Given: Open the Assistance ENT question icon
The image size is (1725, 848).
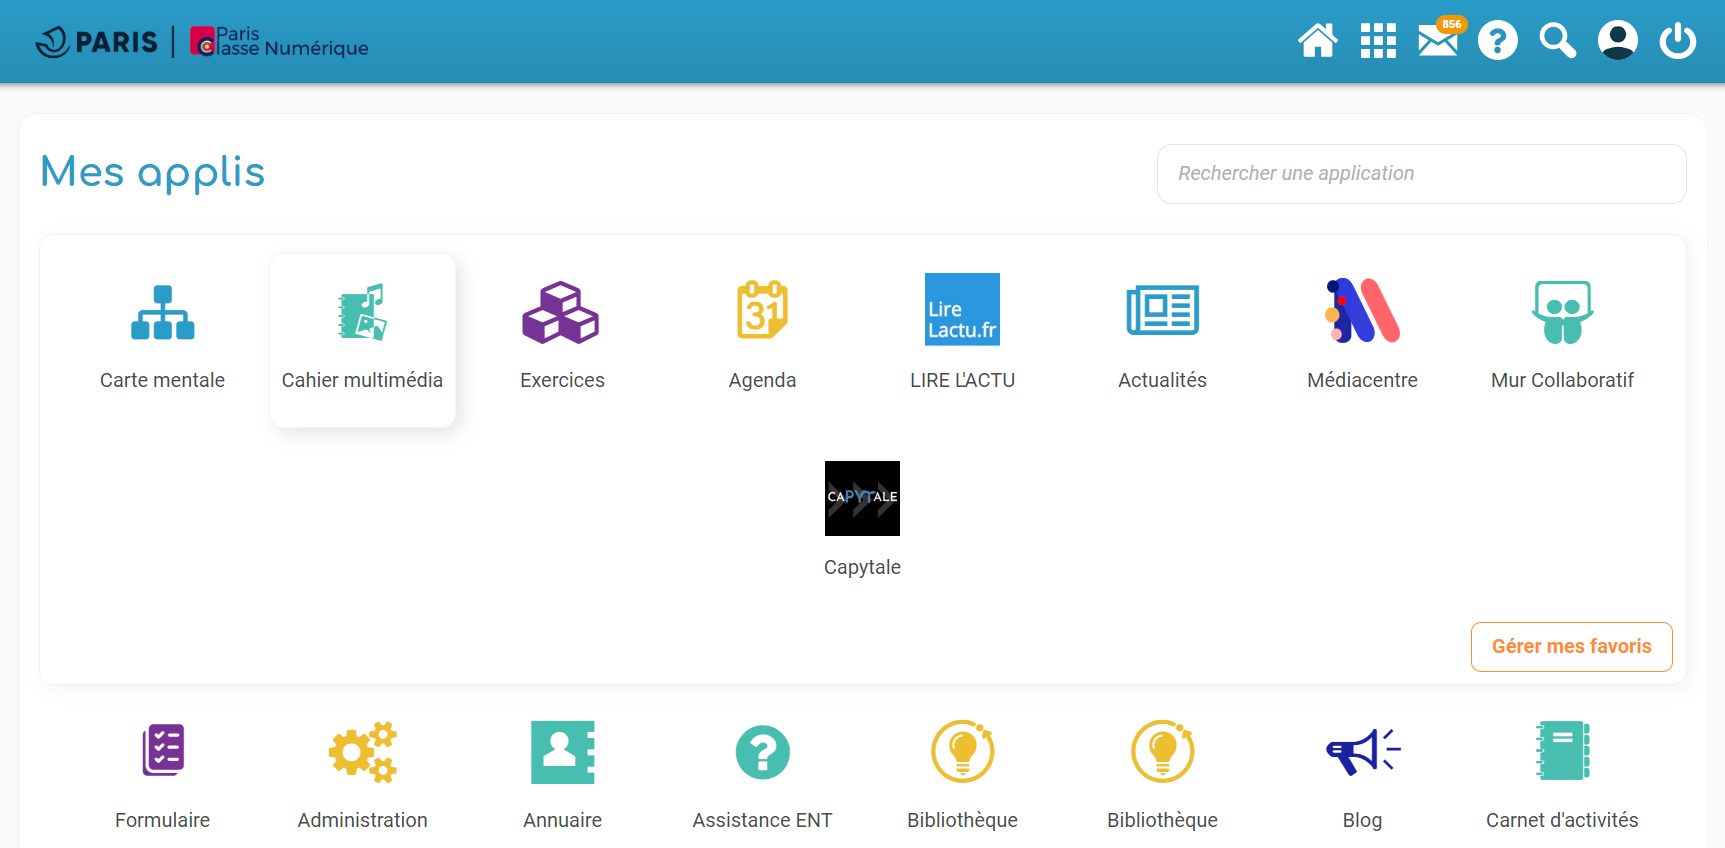Looking at the screenshot, I should click(x=763, y=752).
